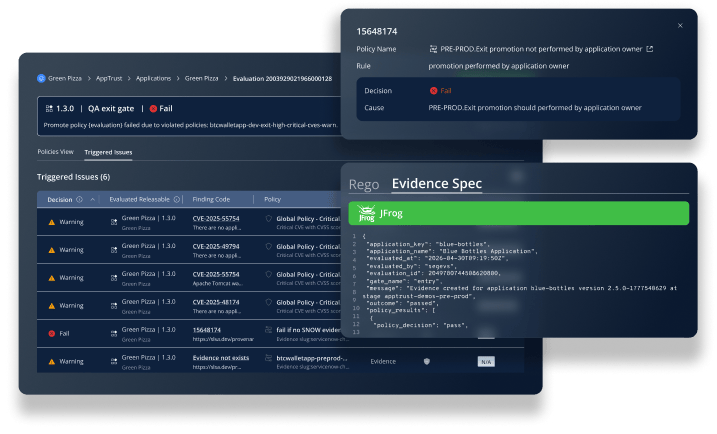The width and height of the screenshot is (717, 434).
Task: Click releasable icon in CVE-2025-49794 row
Action: click(x=114, y=250)
